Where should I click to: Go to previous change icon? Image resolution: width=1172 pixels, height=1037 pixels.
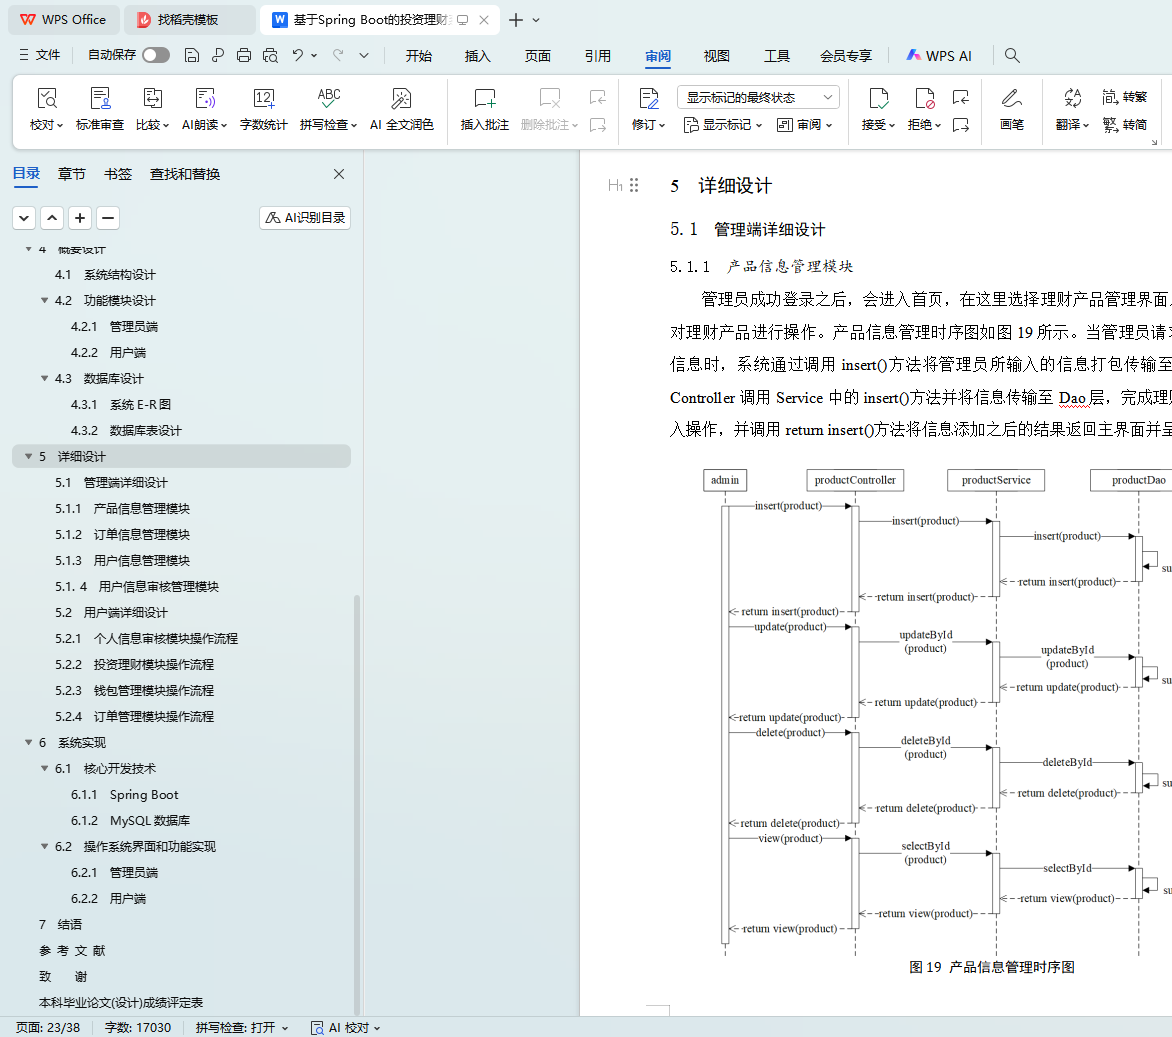960,97
